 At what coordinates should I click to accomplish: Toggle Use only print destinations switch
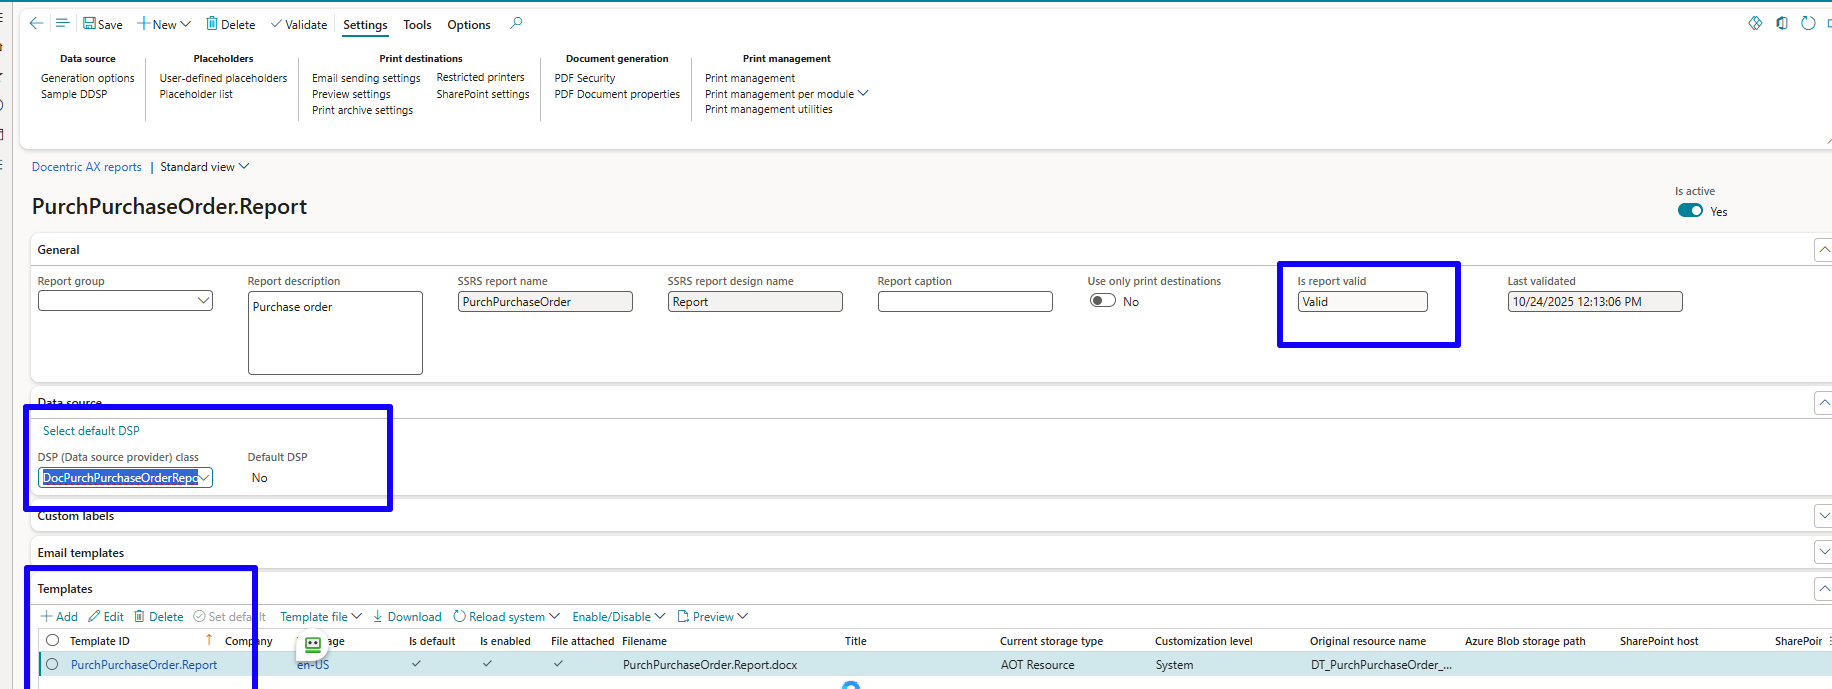point(1103,301)
